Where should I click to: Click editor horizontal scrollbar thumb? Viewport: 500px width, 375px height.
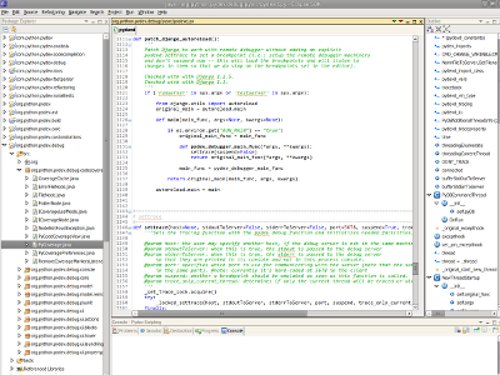(x=222, y=313)
